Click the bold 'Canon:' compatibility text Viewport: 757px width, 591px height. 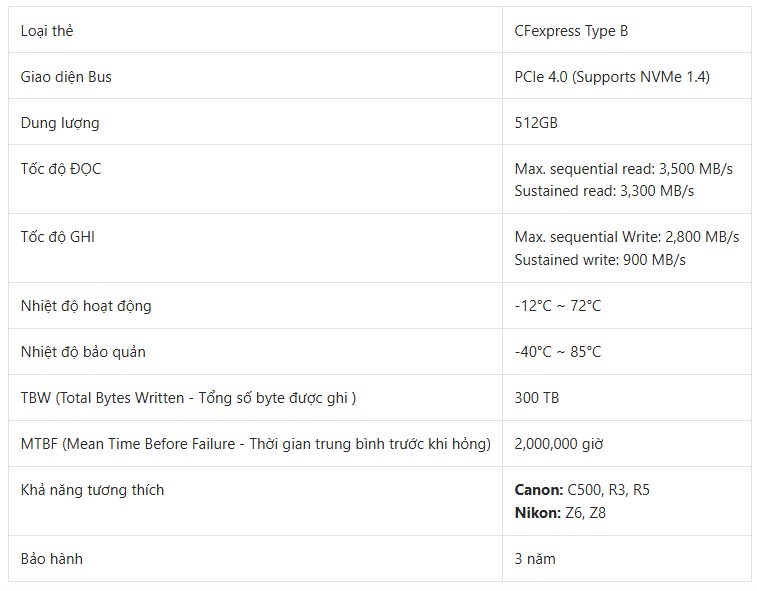point(539,490)
